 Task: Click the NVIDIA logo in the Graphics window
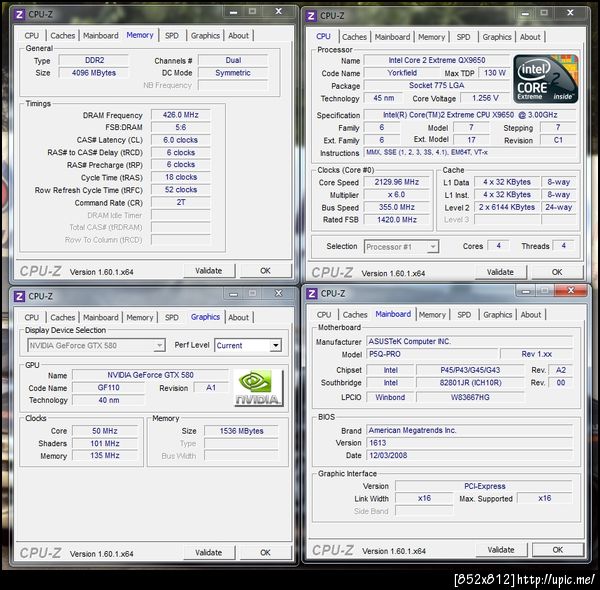click(258, 388)
